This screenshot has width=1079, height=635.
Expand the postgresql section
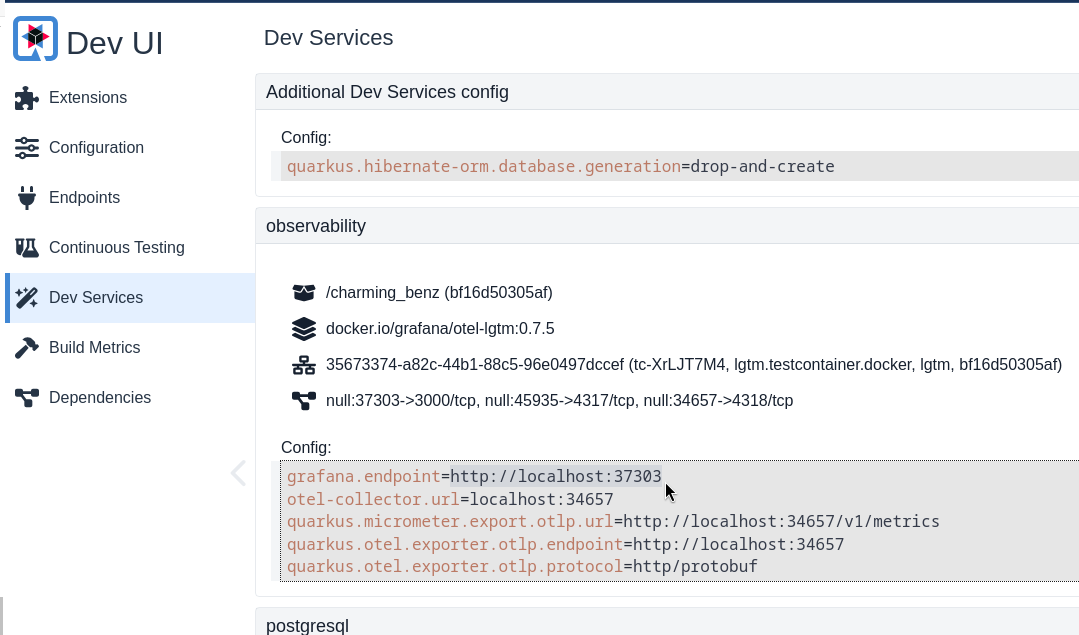point(307,625)
